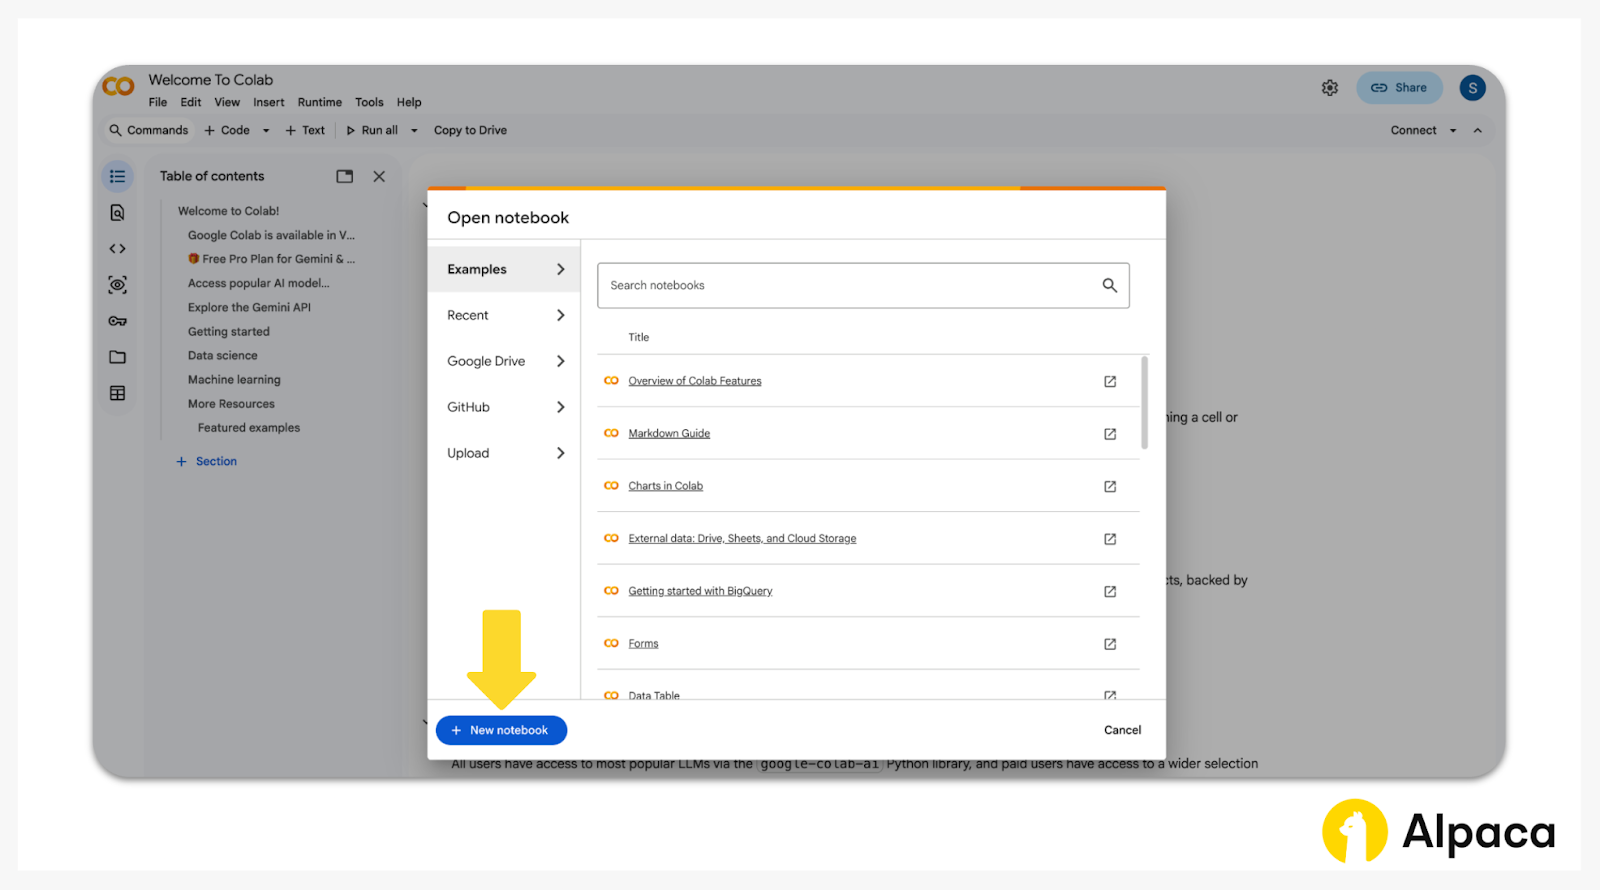Viewport: 1600px width, 890px height.
Task: Open the Overview of Colab Features link
Action: pos(694,381)
